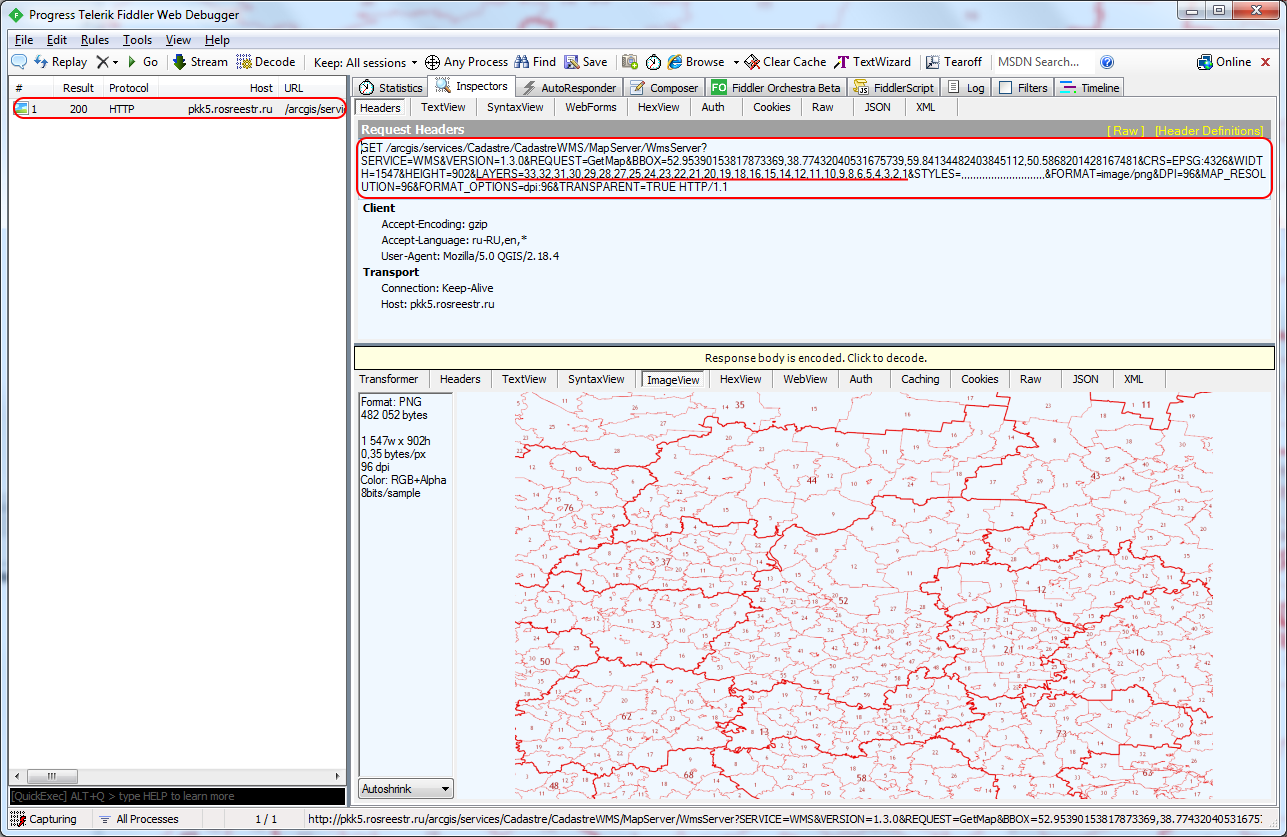Image resolution: width=1287 pixels, height=837 pixels.
Task: Open the Help menu
Action: [x=217, y=40]
